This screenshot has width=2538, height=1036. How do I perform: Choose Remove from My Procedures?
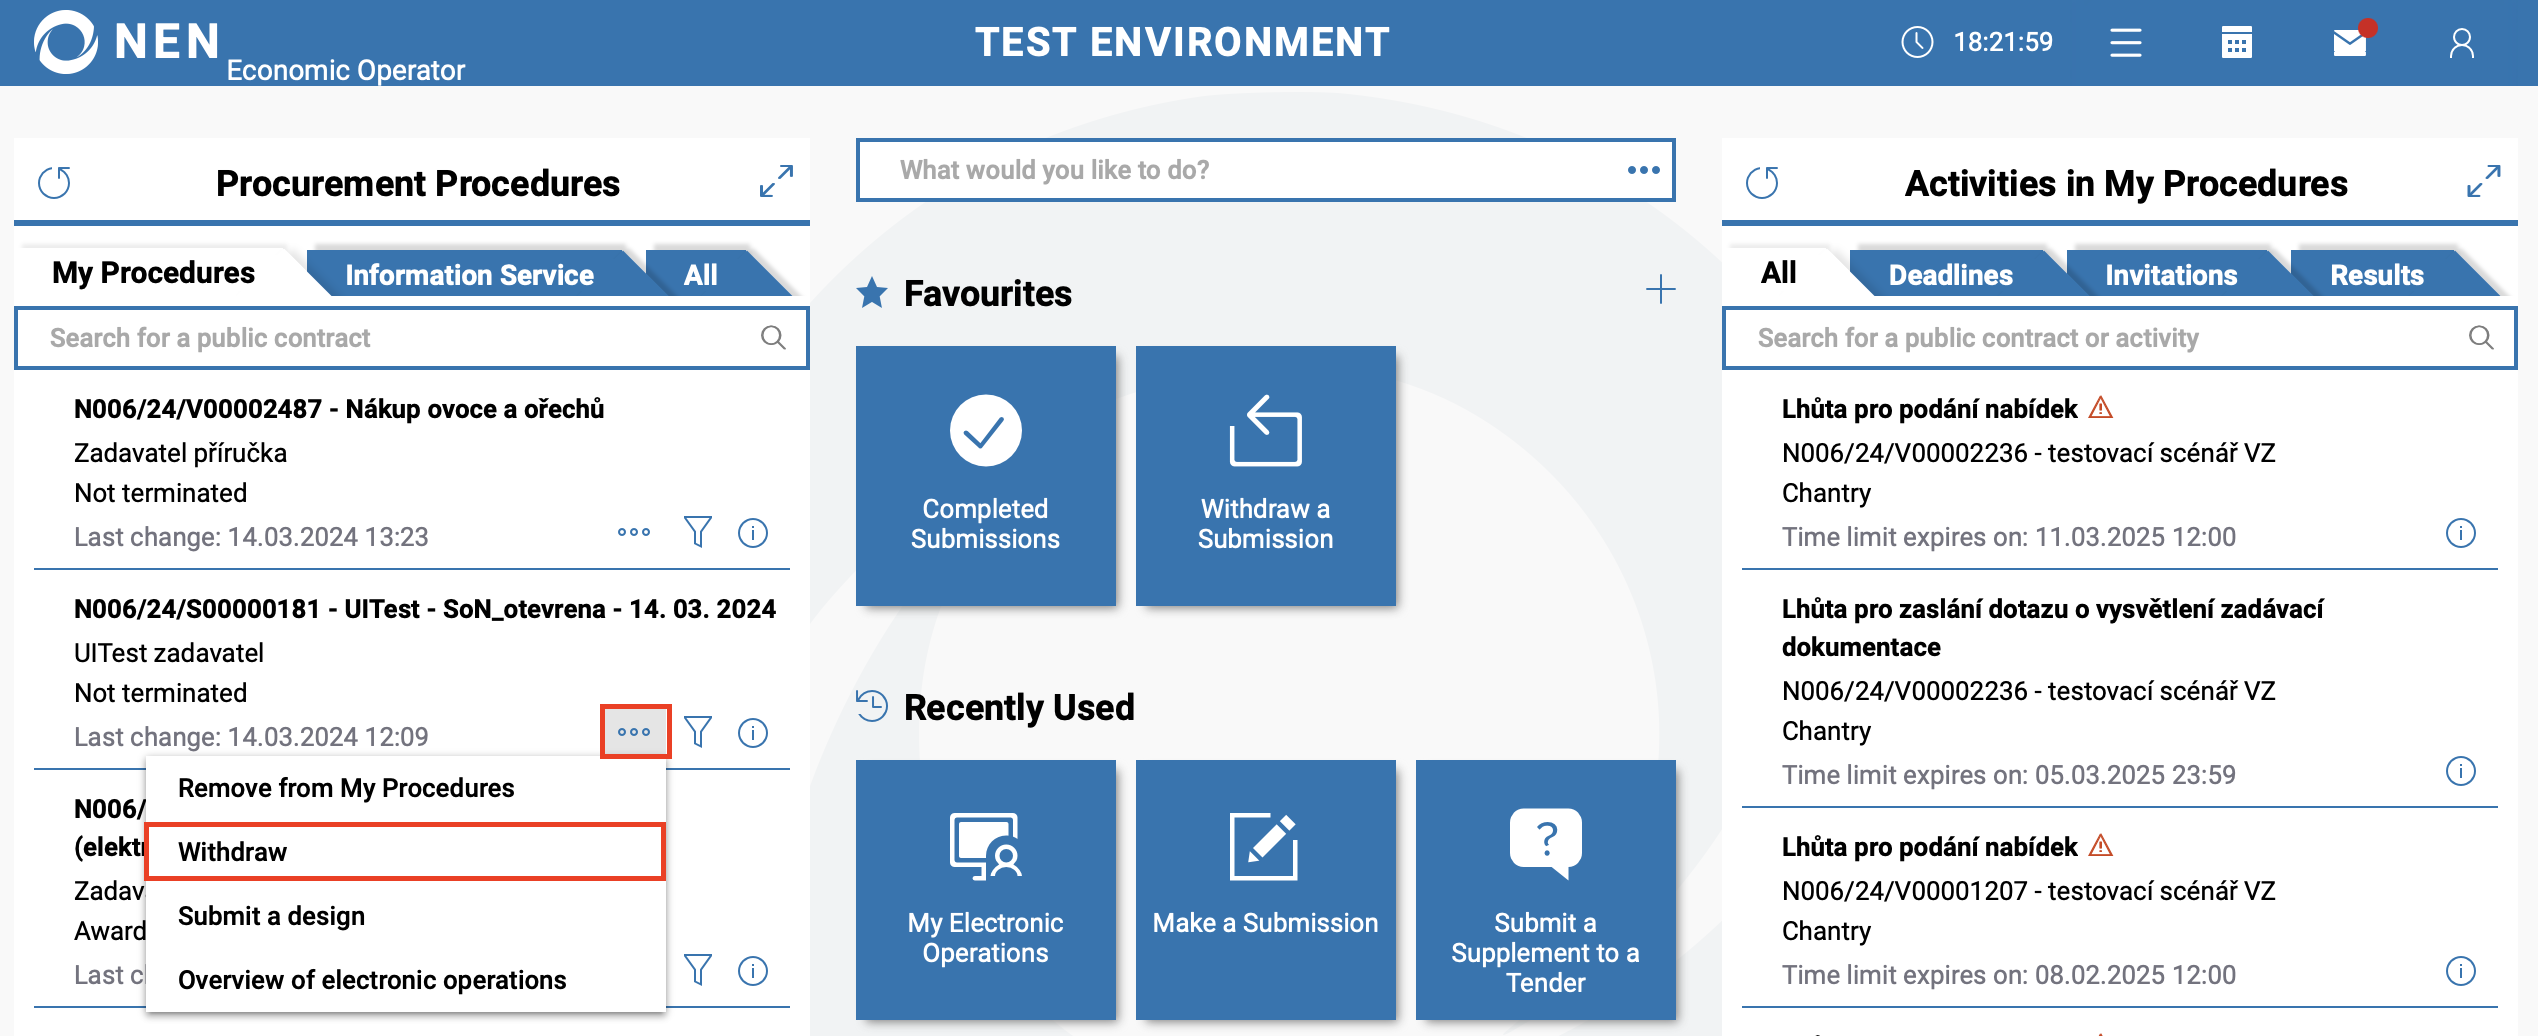point(346,788)
